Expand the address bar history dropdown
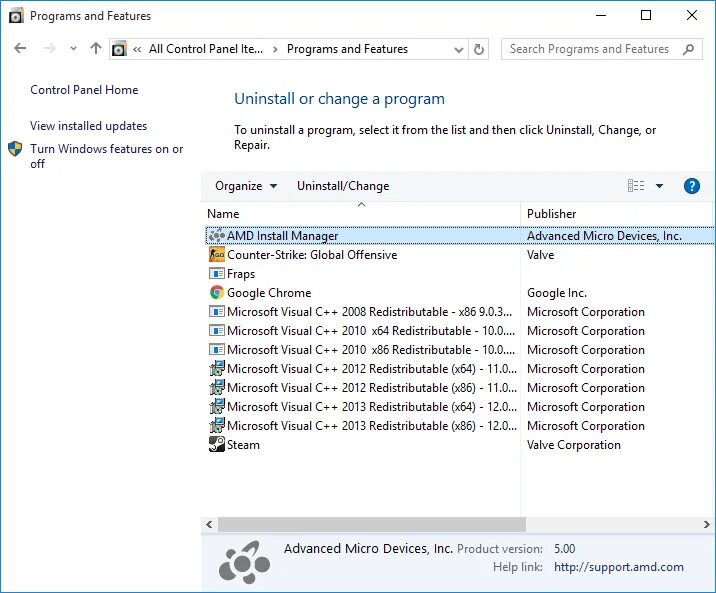The width and height of the screenshot is (716, 593). click(x=459, y=49)
